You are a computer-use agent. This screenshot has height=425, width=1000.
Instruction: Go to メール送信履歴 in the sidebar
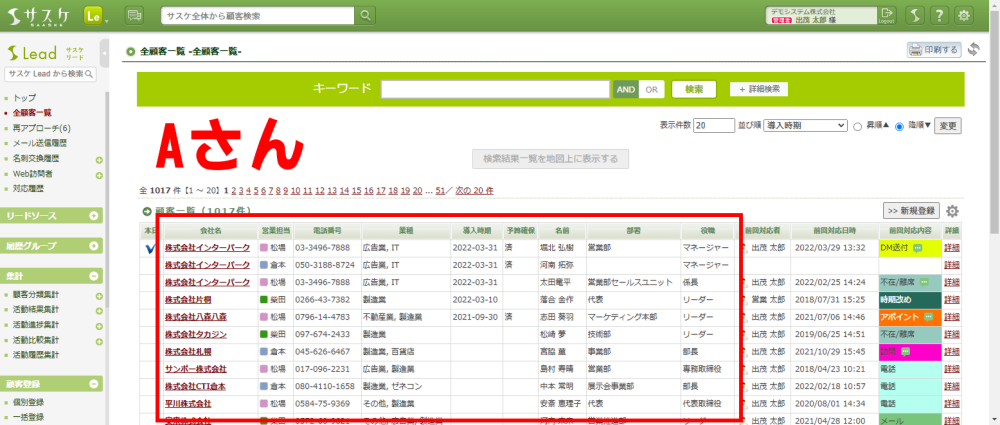tap(41, 143)
